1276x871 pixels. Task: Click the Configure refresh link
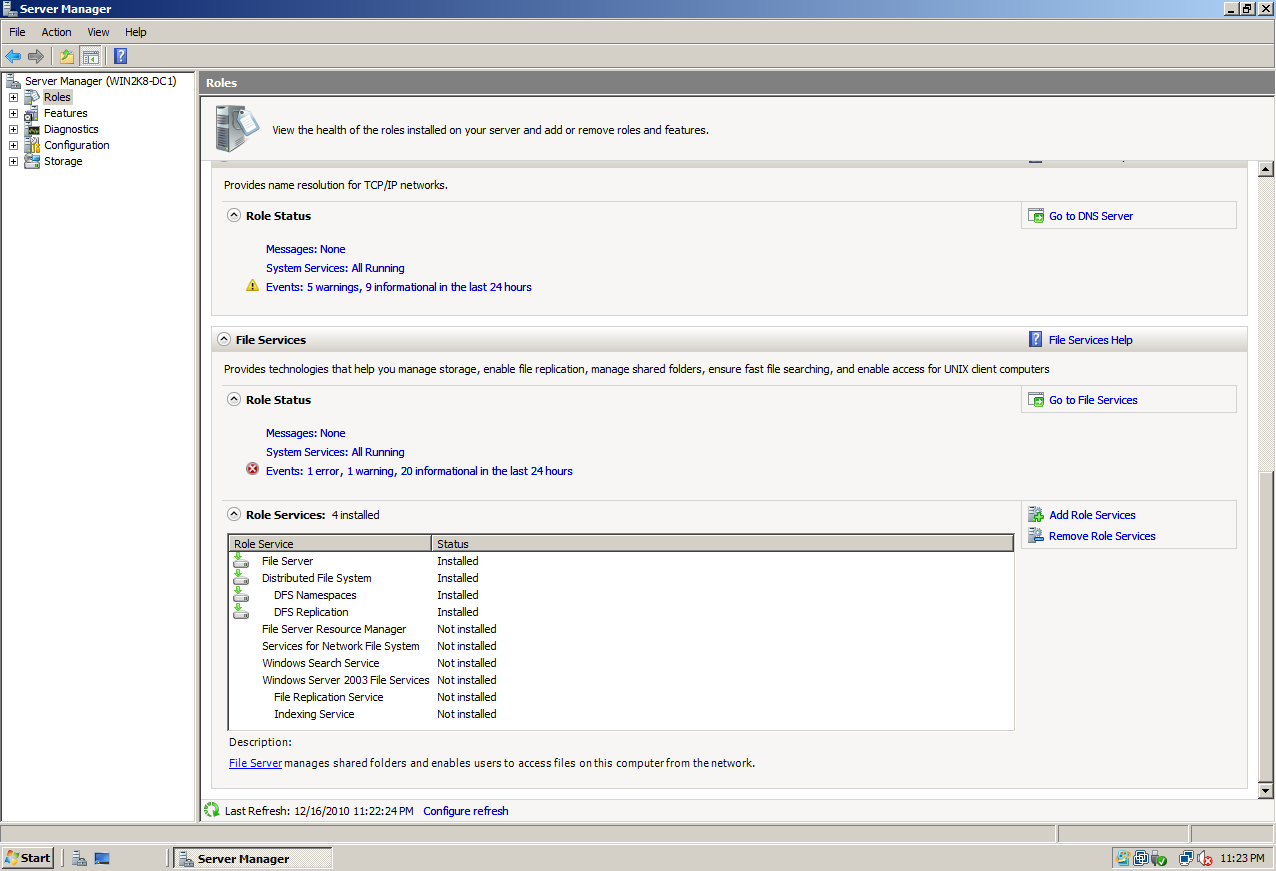click(465, 810)
